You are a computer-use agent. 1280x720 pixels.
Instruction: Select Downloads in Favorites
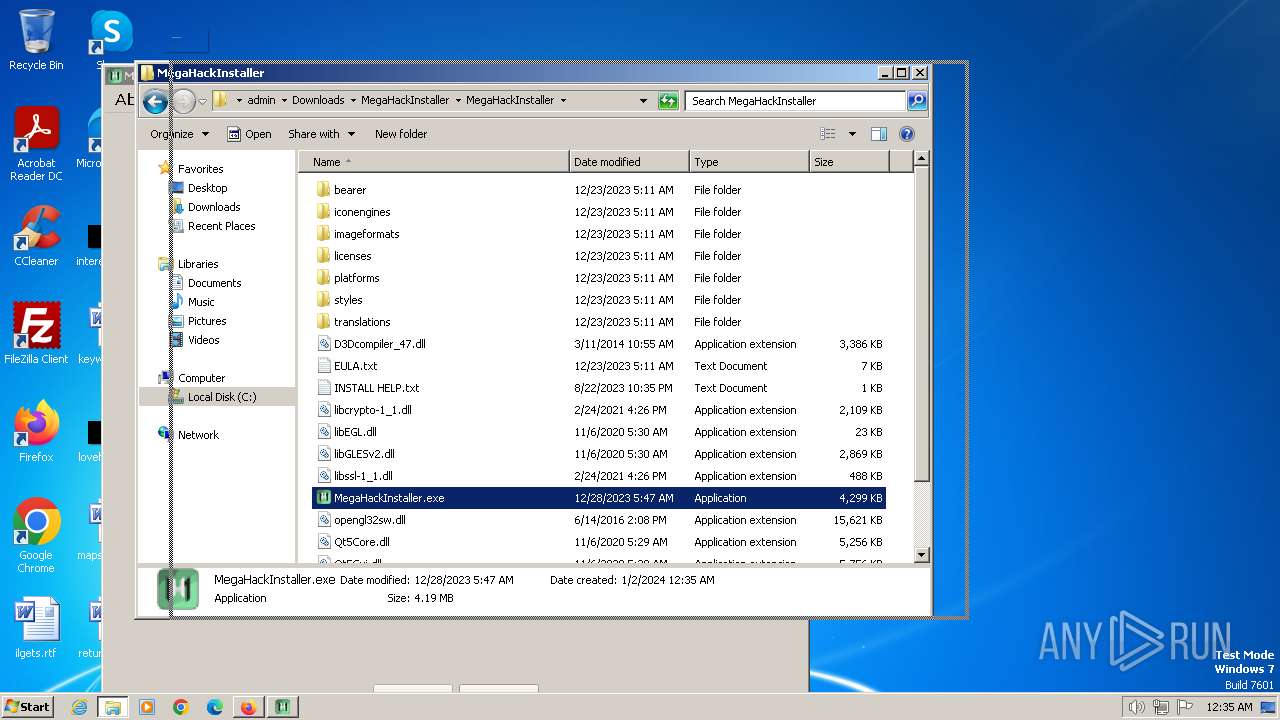pos(214,207)
